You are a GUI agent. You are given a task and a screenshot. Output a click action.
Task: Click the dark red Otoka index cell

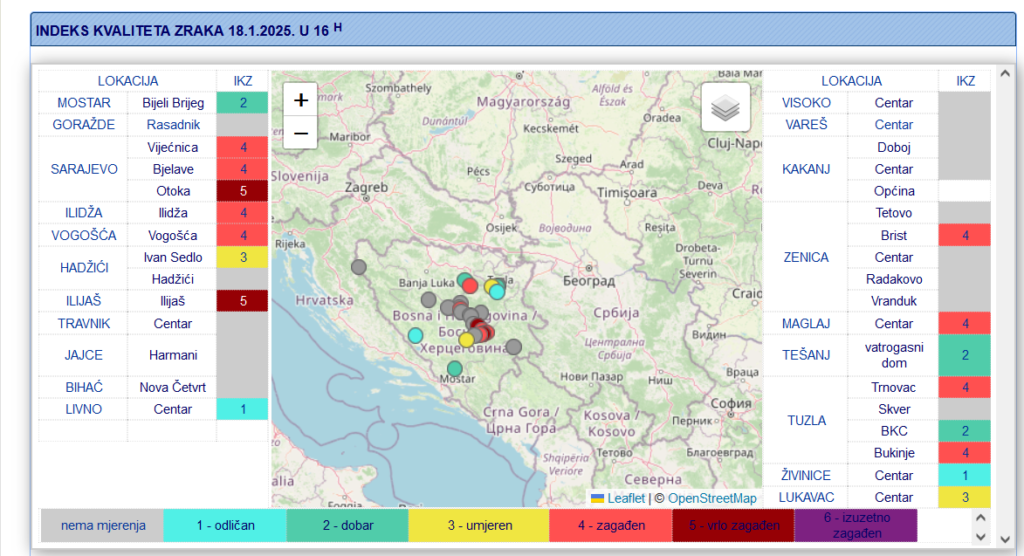click(242, 191)
